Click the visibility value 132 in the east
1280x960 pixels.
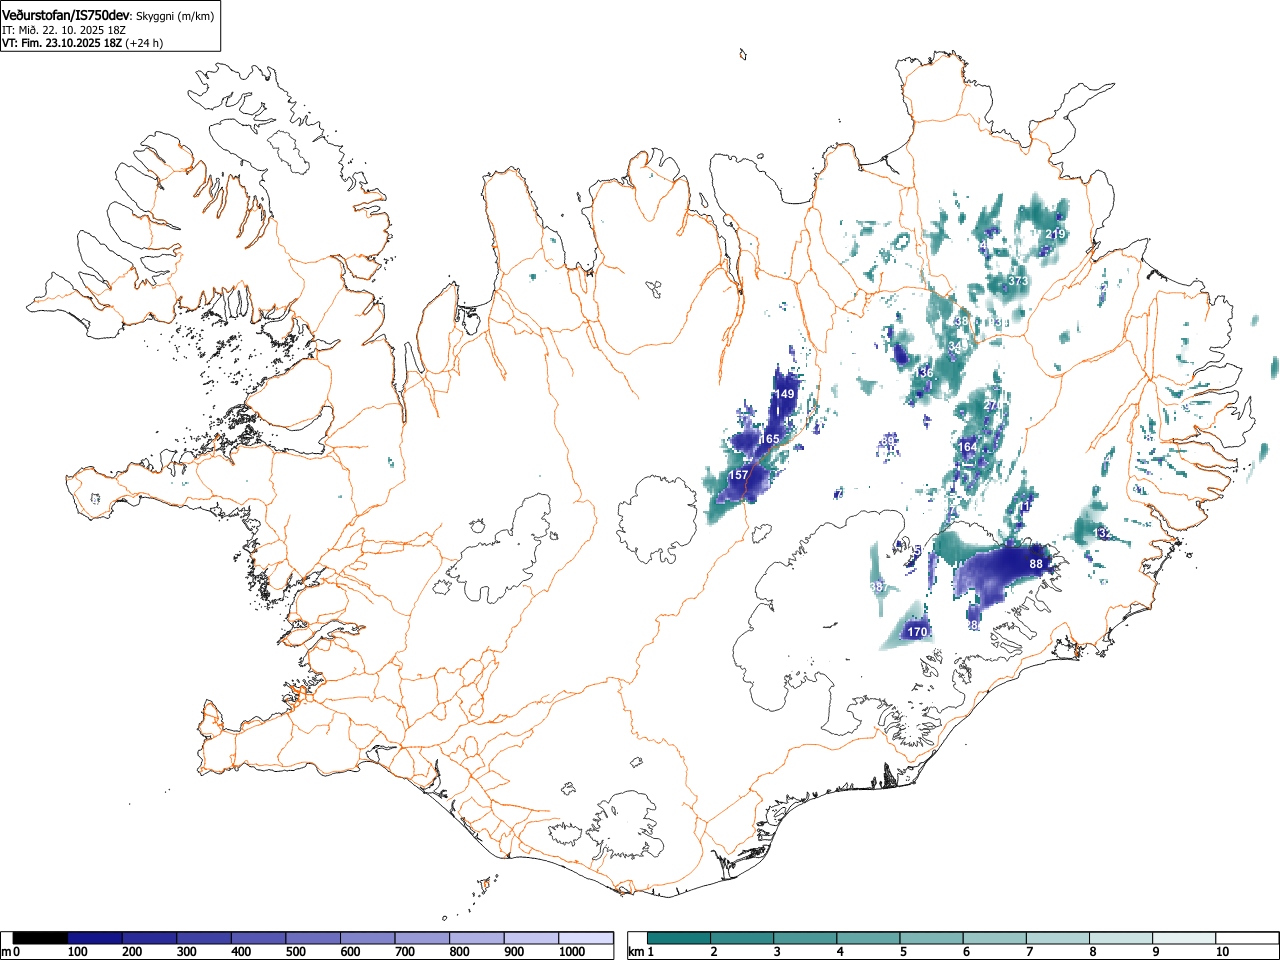1102,533
